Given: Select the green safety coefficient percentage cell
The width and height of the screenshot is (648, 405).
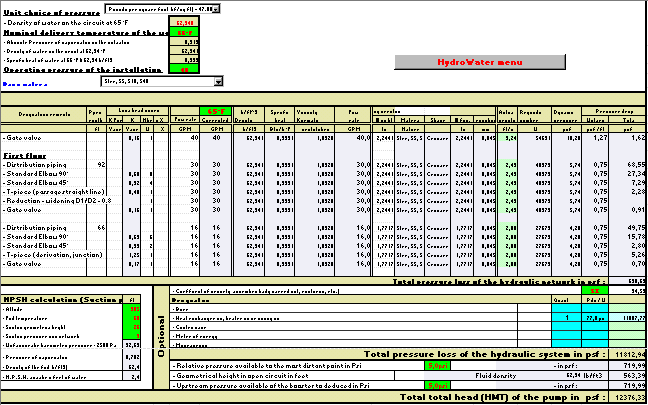Looking at the screenshot, I should pyautogui.click(x=595, y=291).
